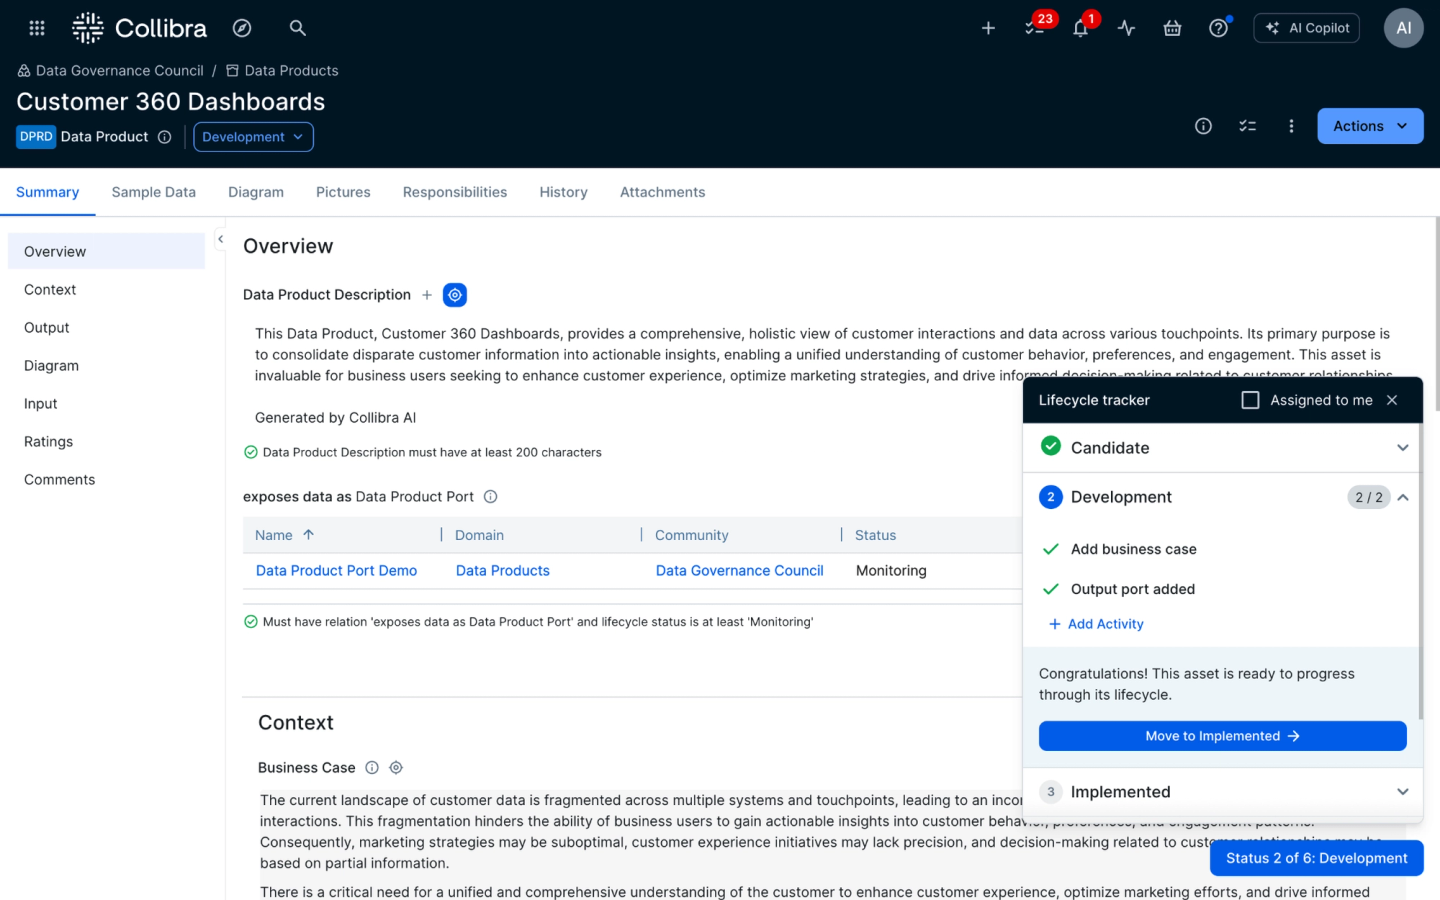Switch to the Diagram tab

[x=256, y=192]
